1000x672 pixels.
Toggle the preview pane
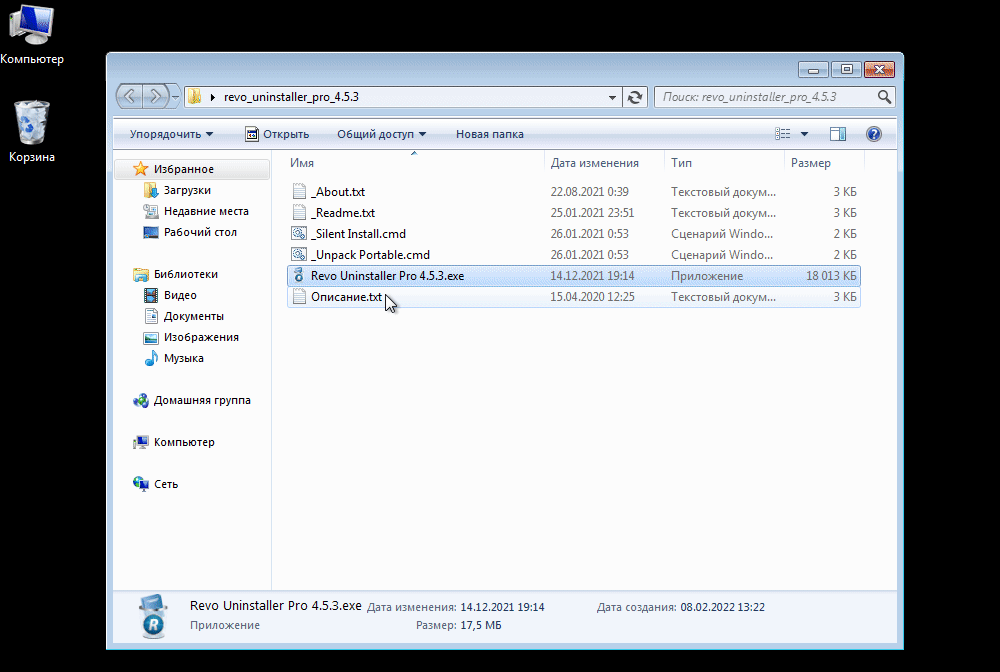coord(838,134)
